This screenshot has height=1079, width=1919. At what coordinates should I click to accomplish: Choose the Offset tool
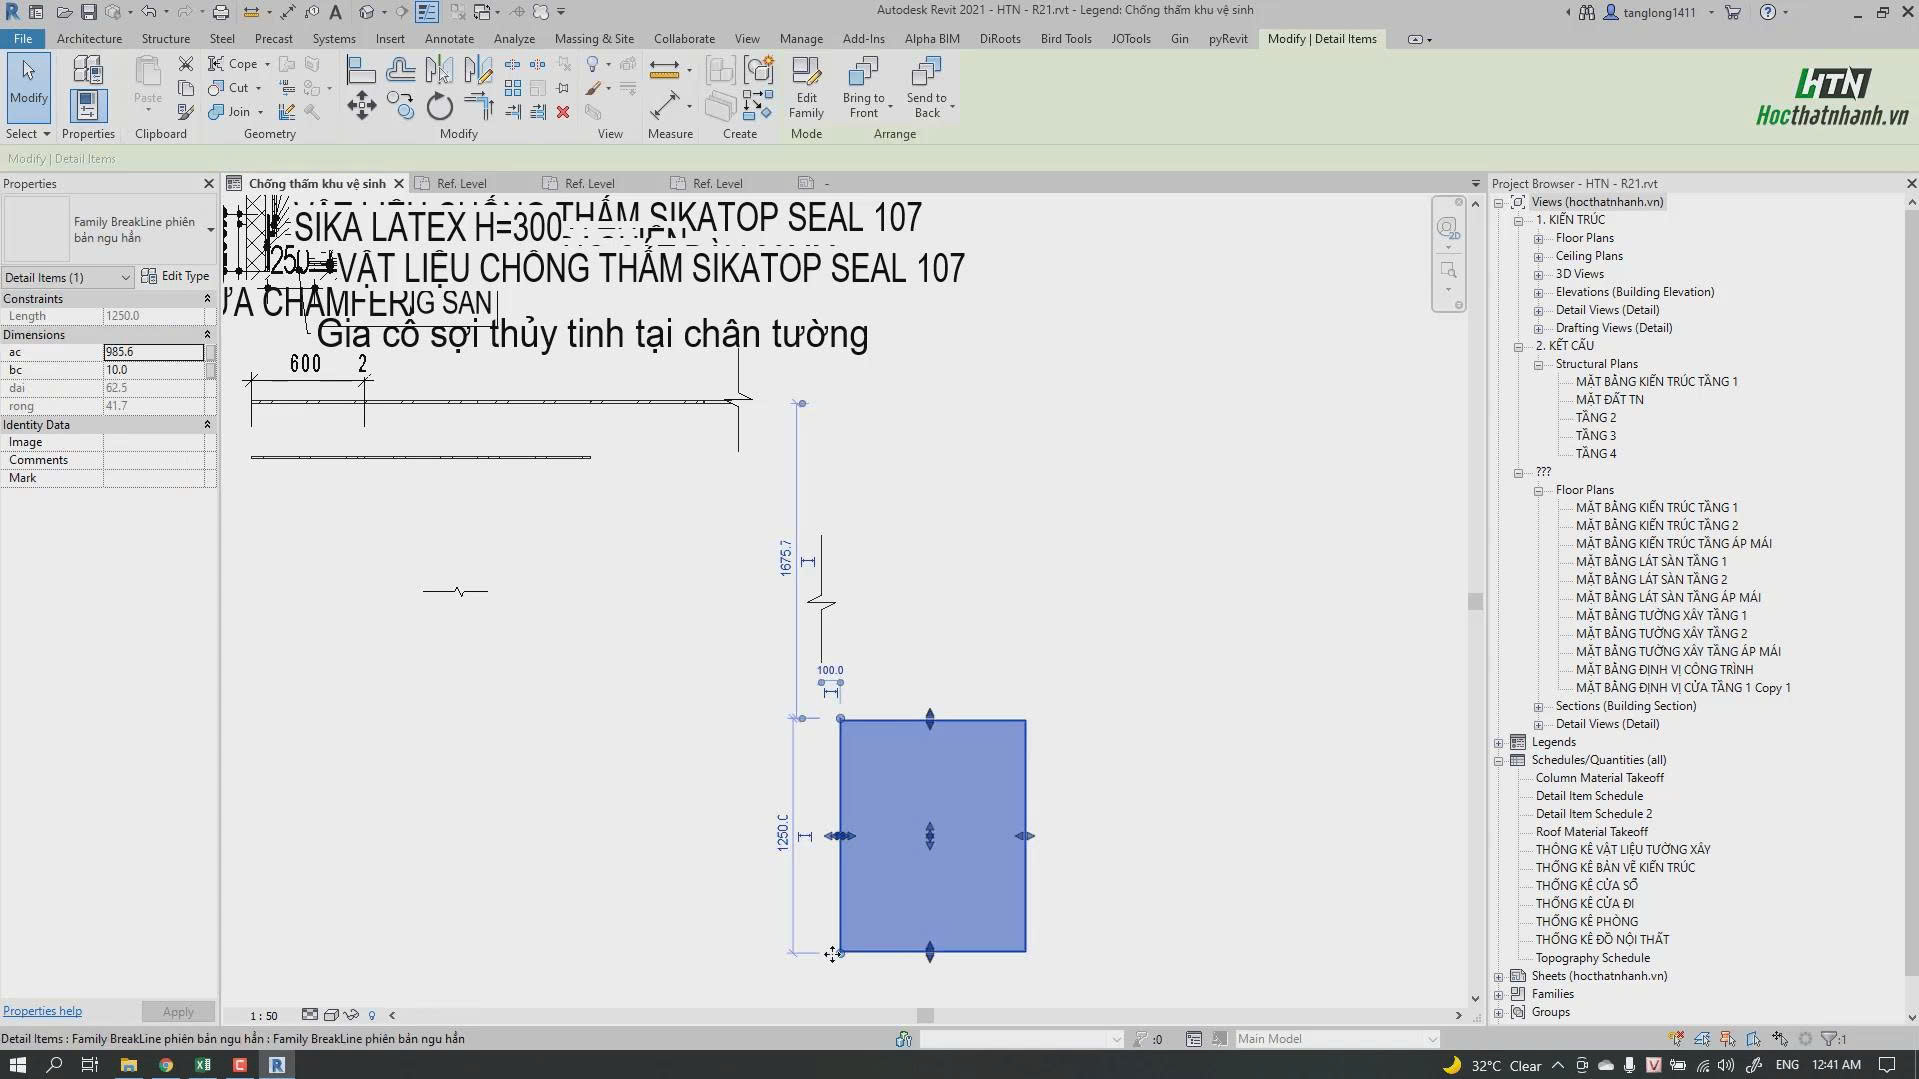coord(400,70)
